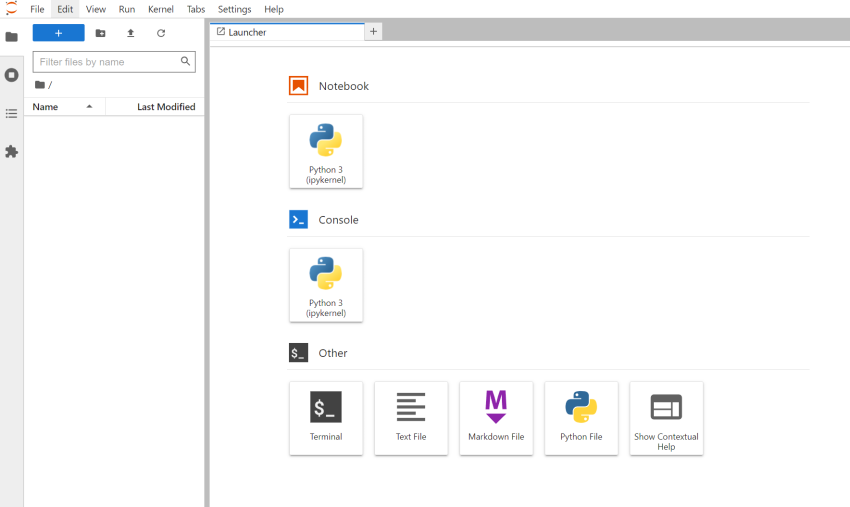
Task: Start a Python 3 console
Action: tap(325, 285)
